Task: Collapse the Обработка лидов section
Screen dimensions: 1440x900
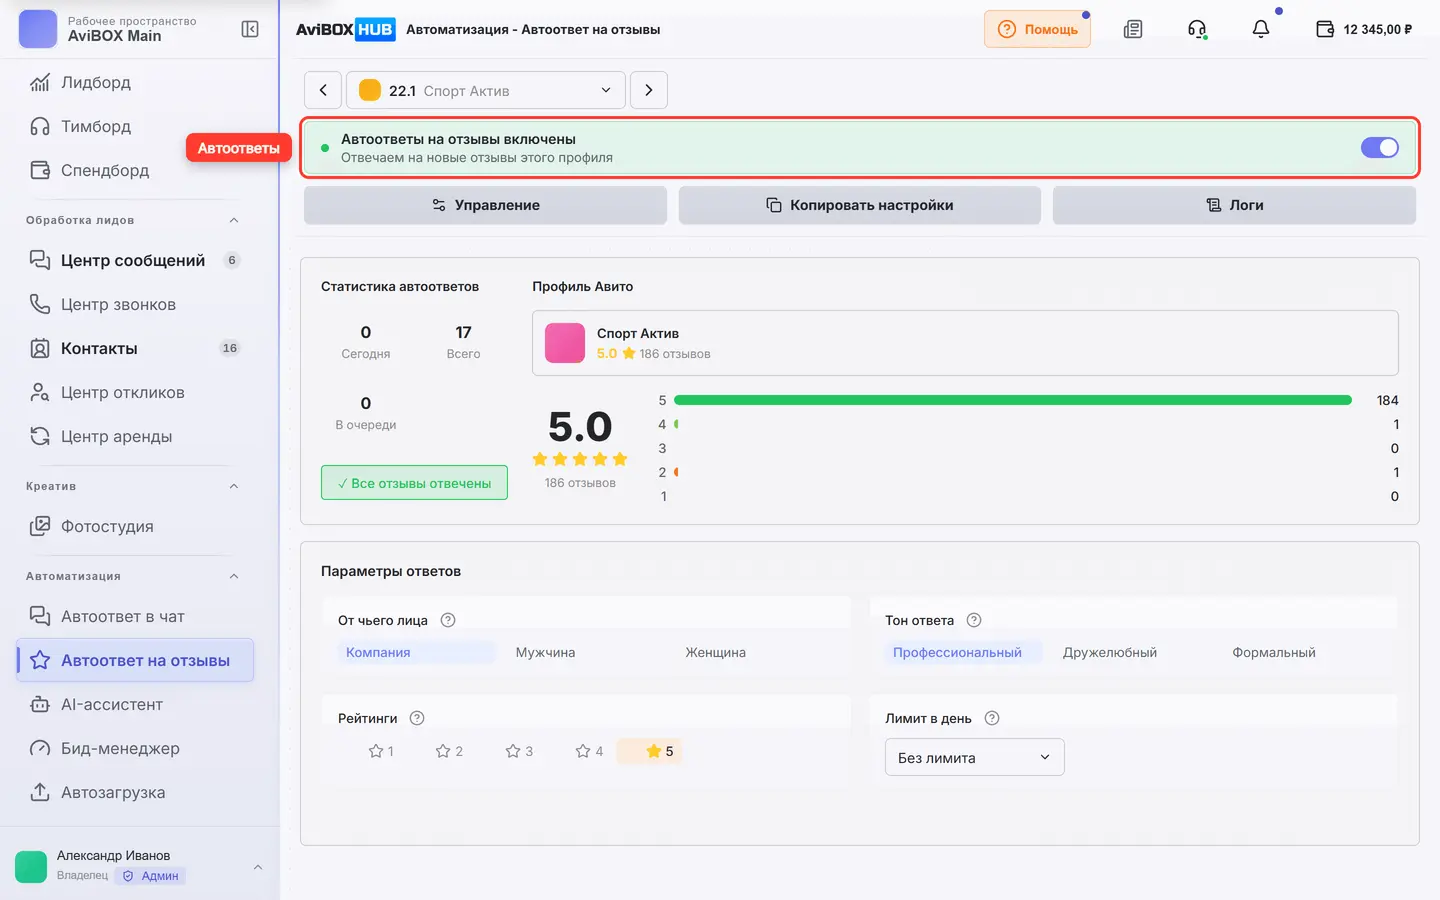Action: (234, 220)
